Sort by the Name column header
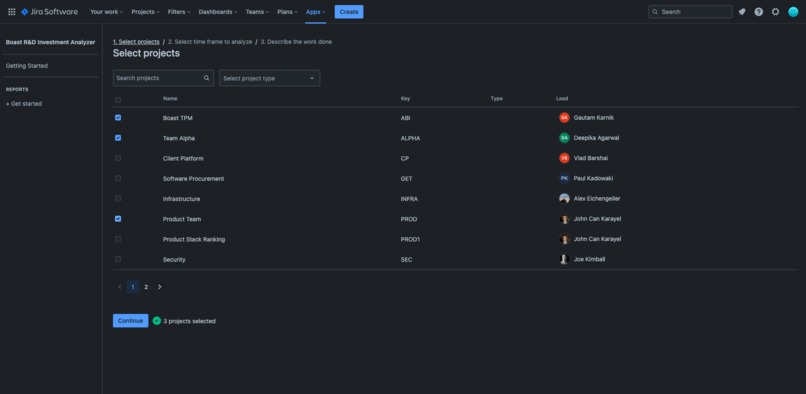 pos(170,98)
